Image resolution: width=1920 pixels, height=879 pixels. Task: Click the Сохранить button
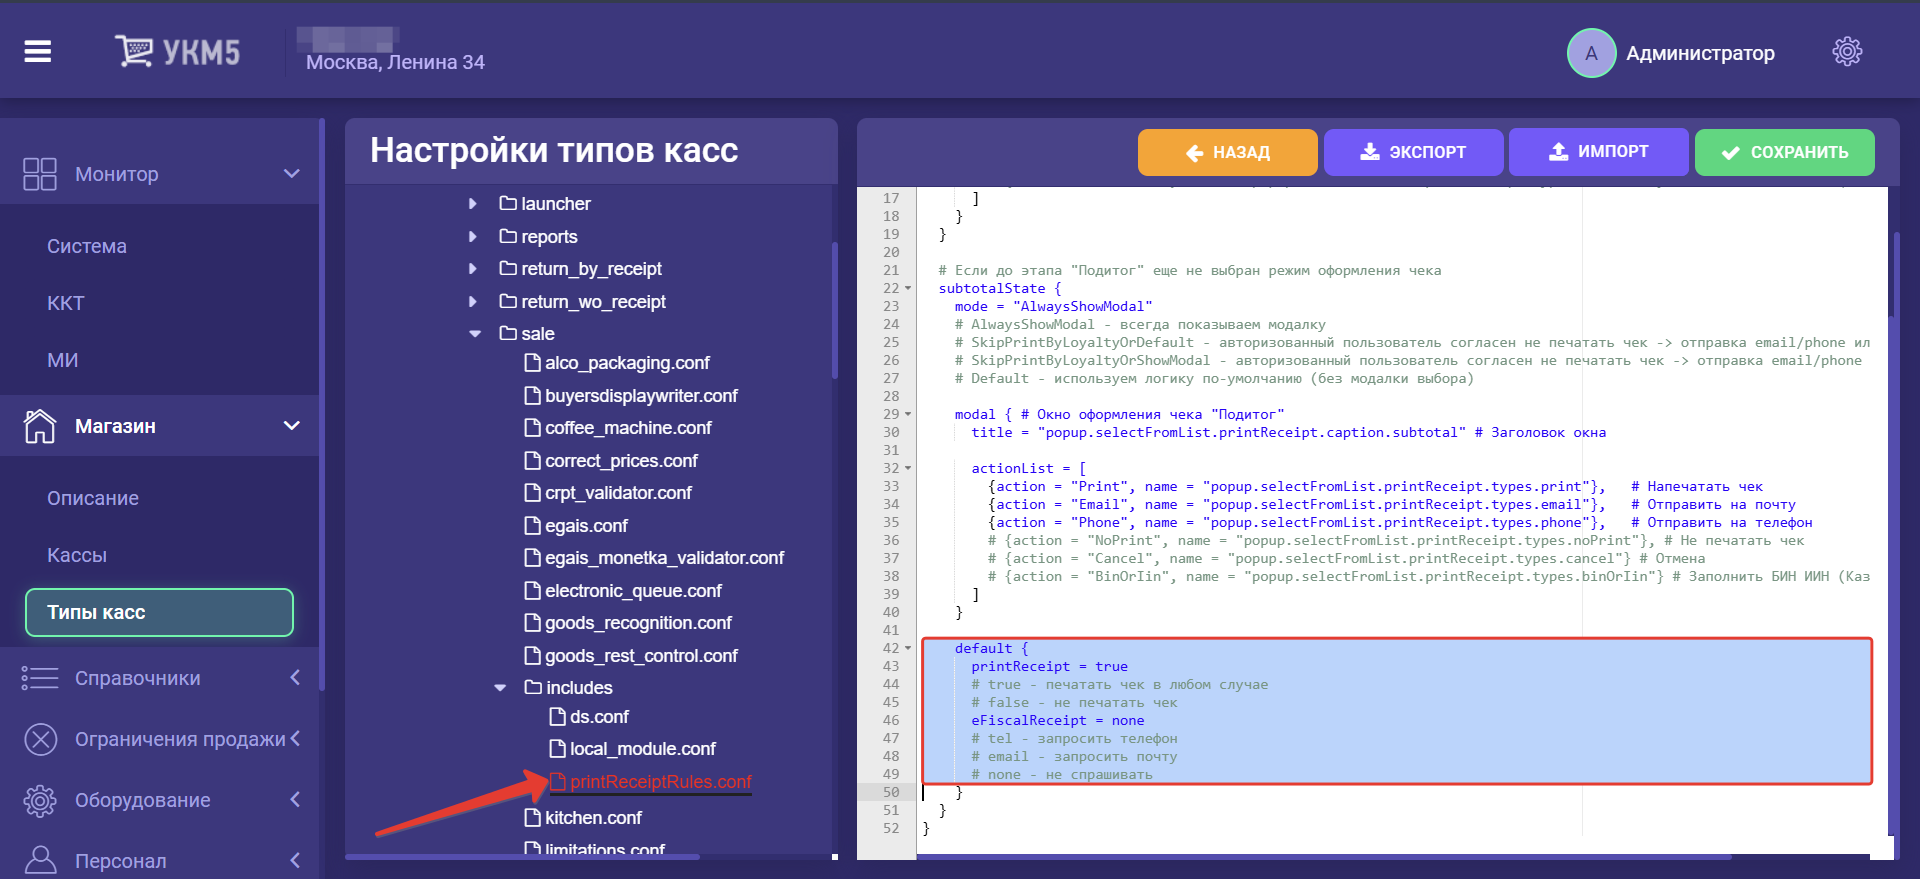(1784, 152)
